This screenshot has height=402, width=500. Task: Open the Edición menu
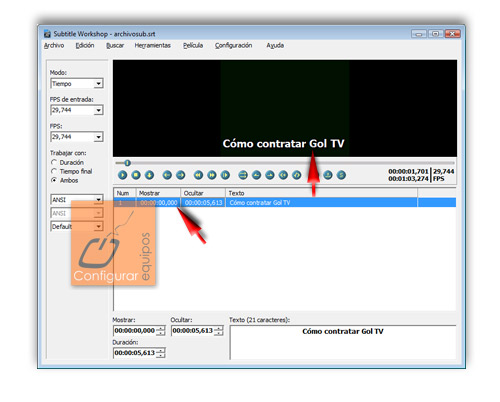[x=85, y=45]
